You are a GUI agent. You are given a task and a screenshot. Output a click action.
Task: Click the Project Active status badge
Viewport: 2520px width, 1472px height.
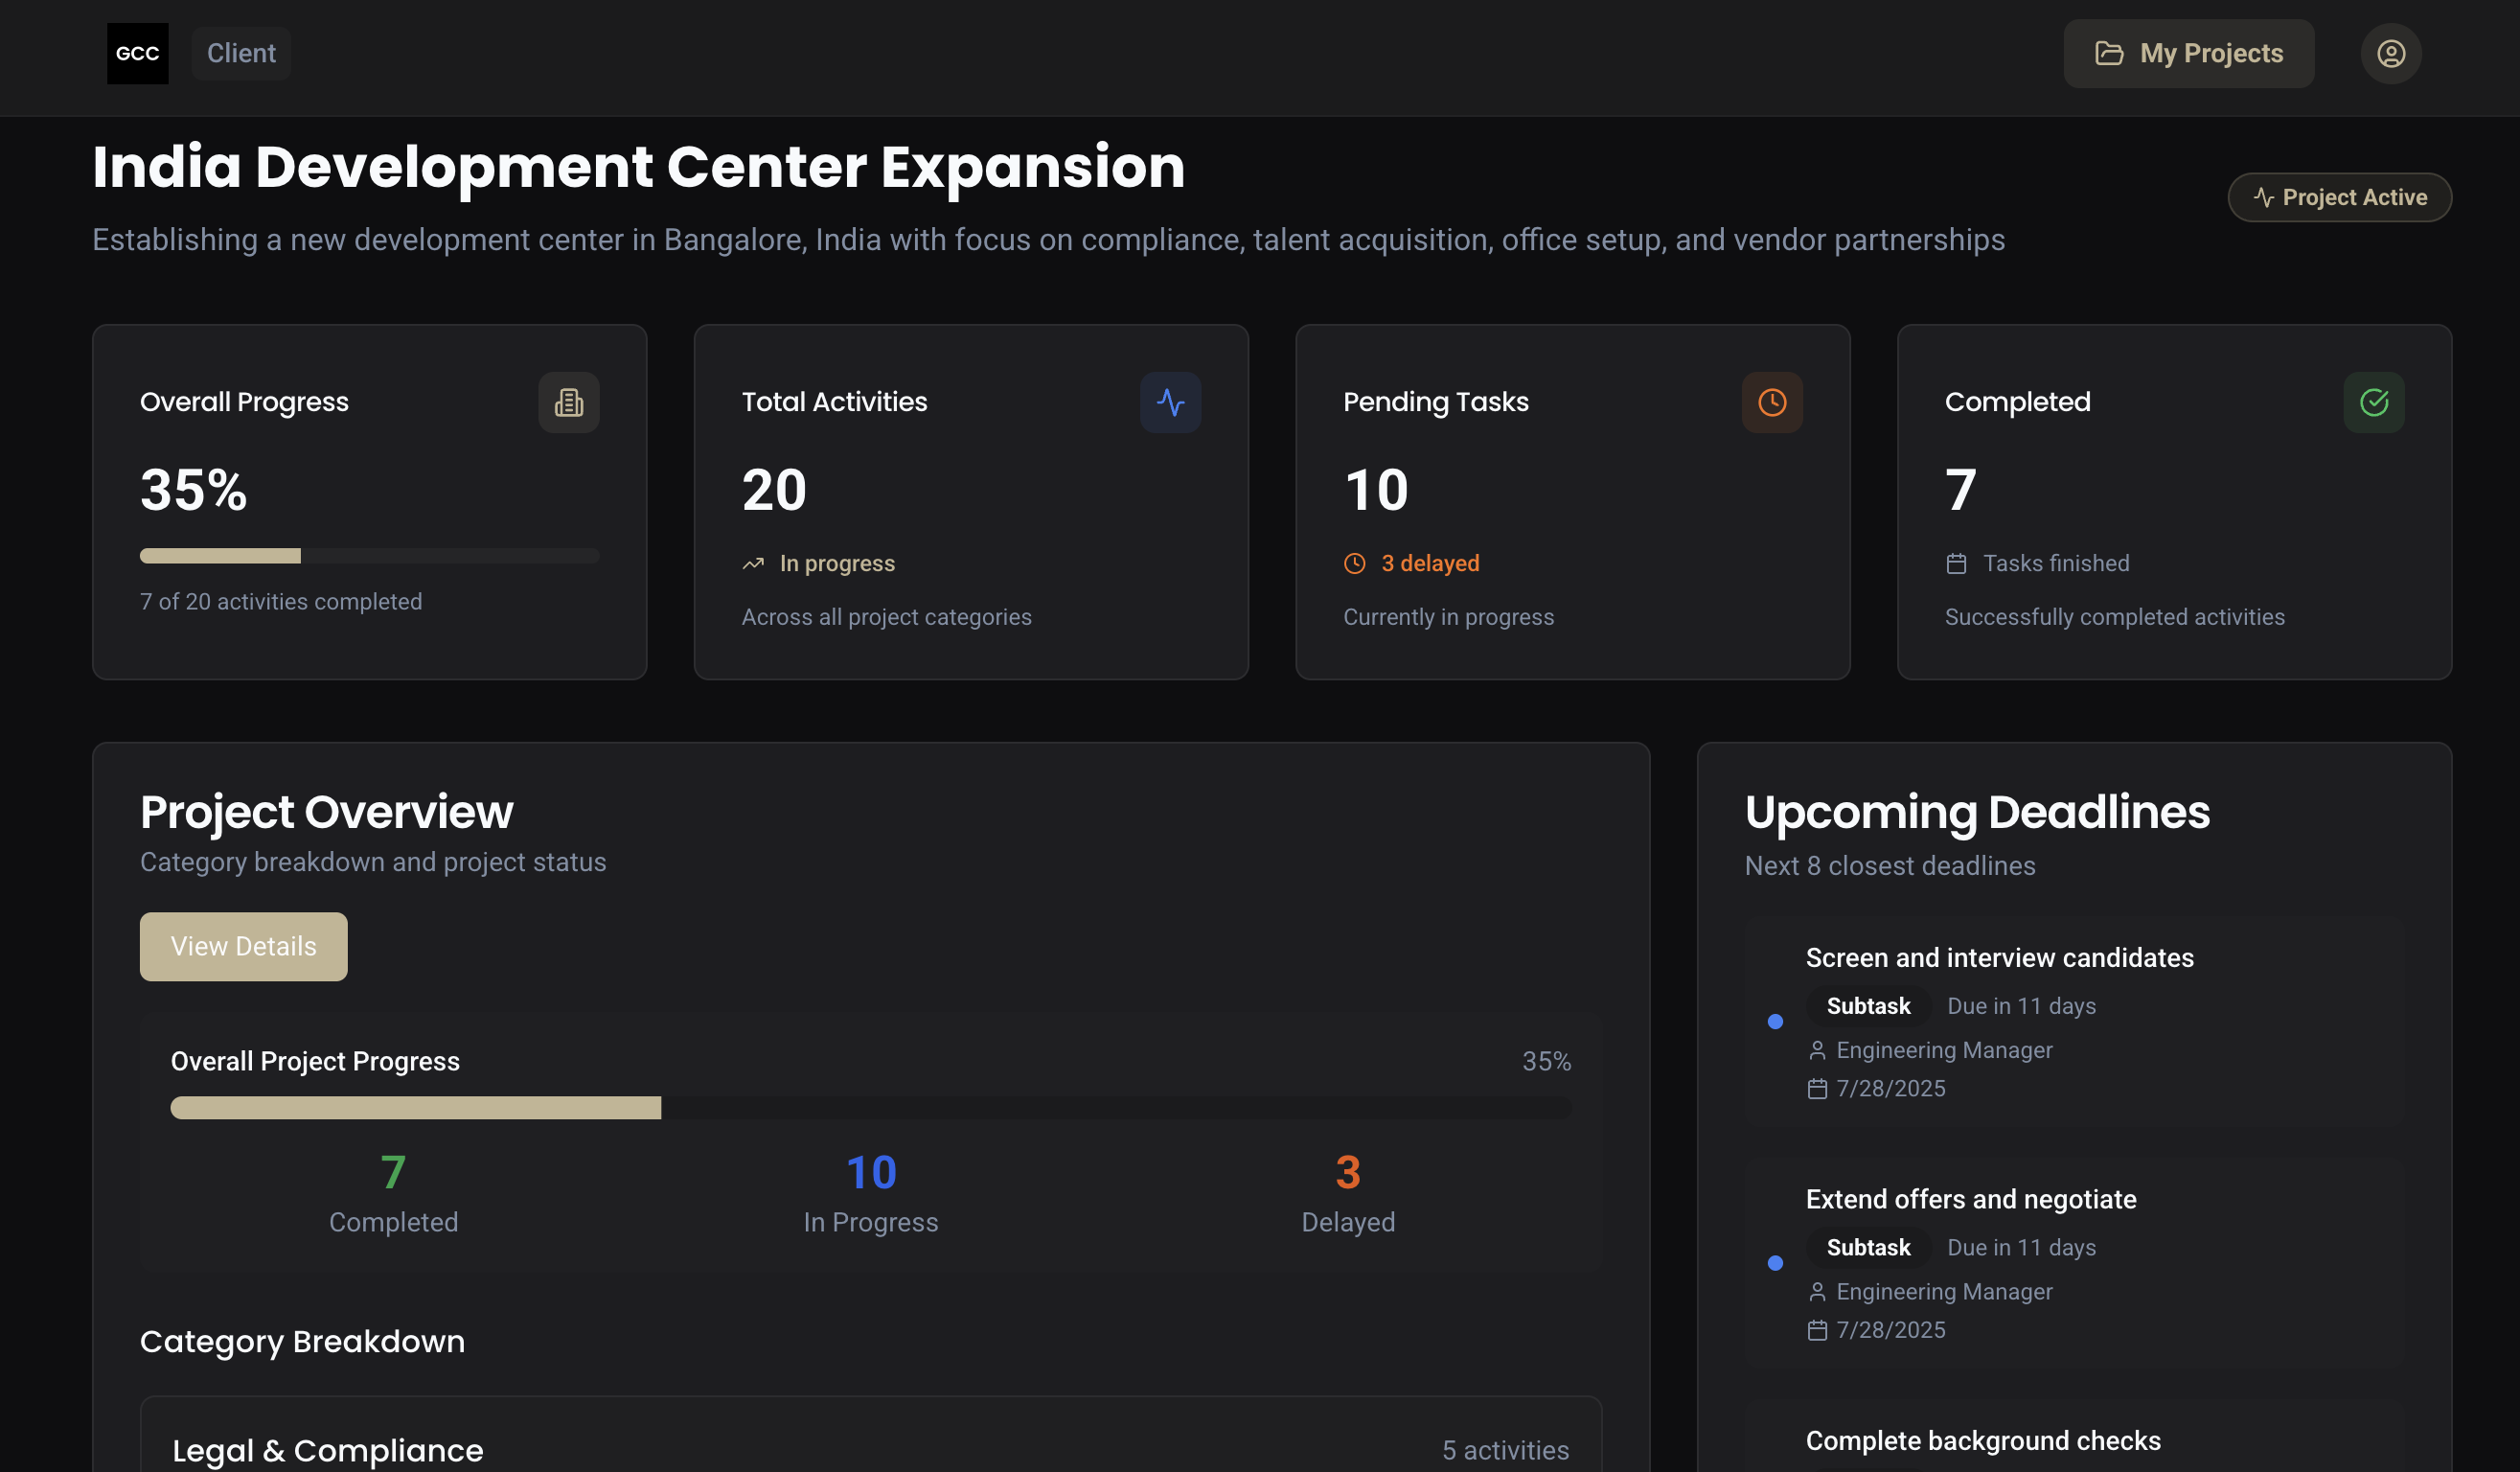pyautogui.click(x=2339, y=197)
